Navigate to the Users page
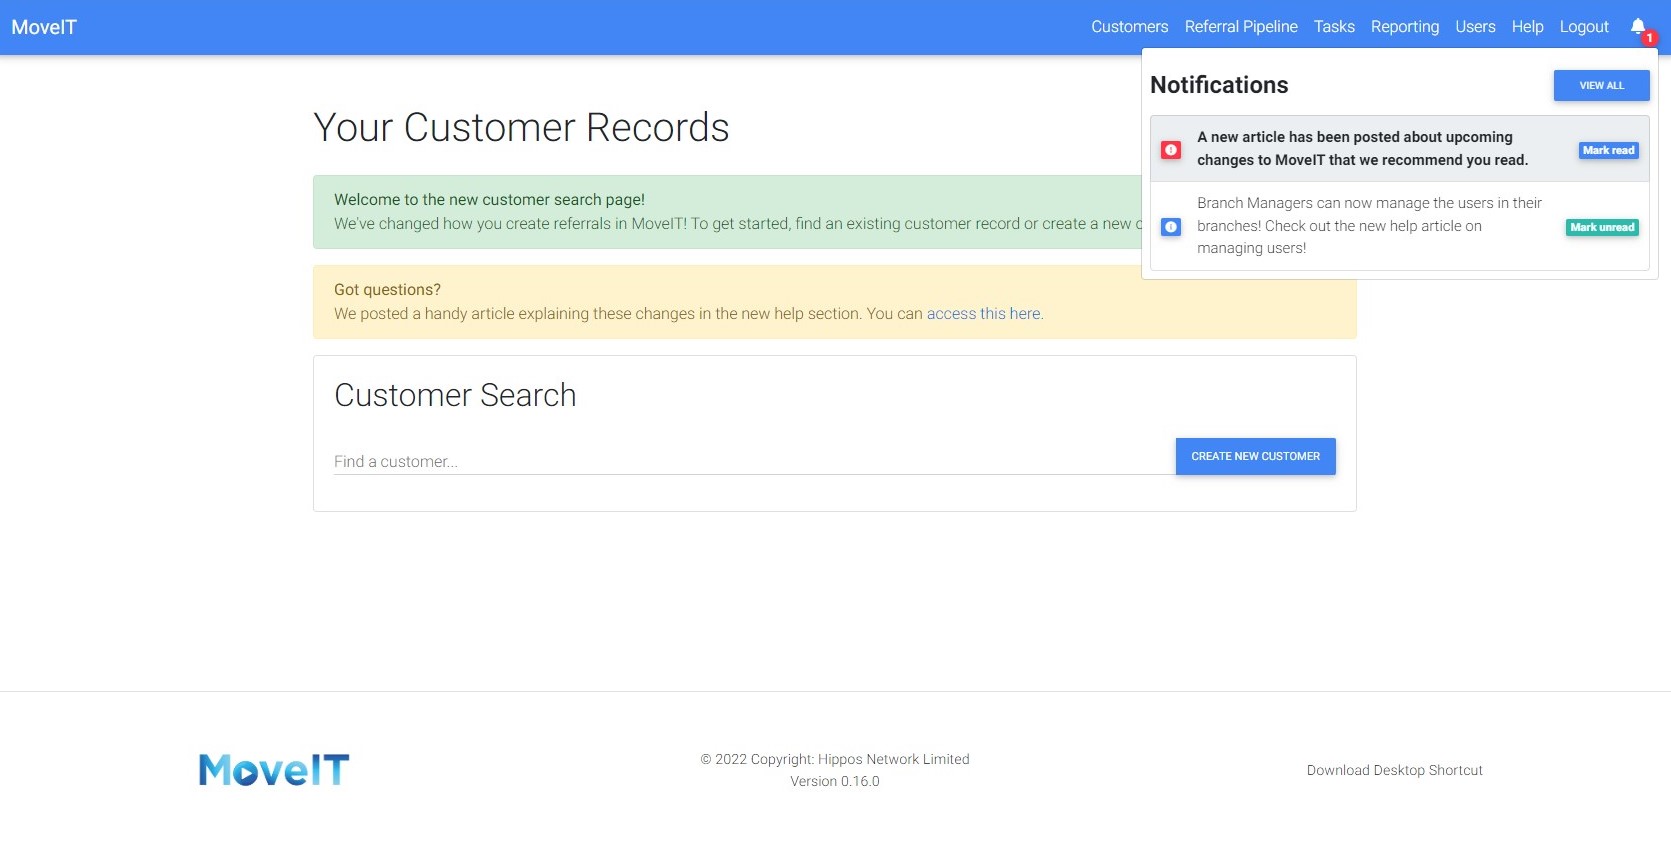 point(1475,27)
